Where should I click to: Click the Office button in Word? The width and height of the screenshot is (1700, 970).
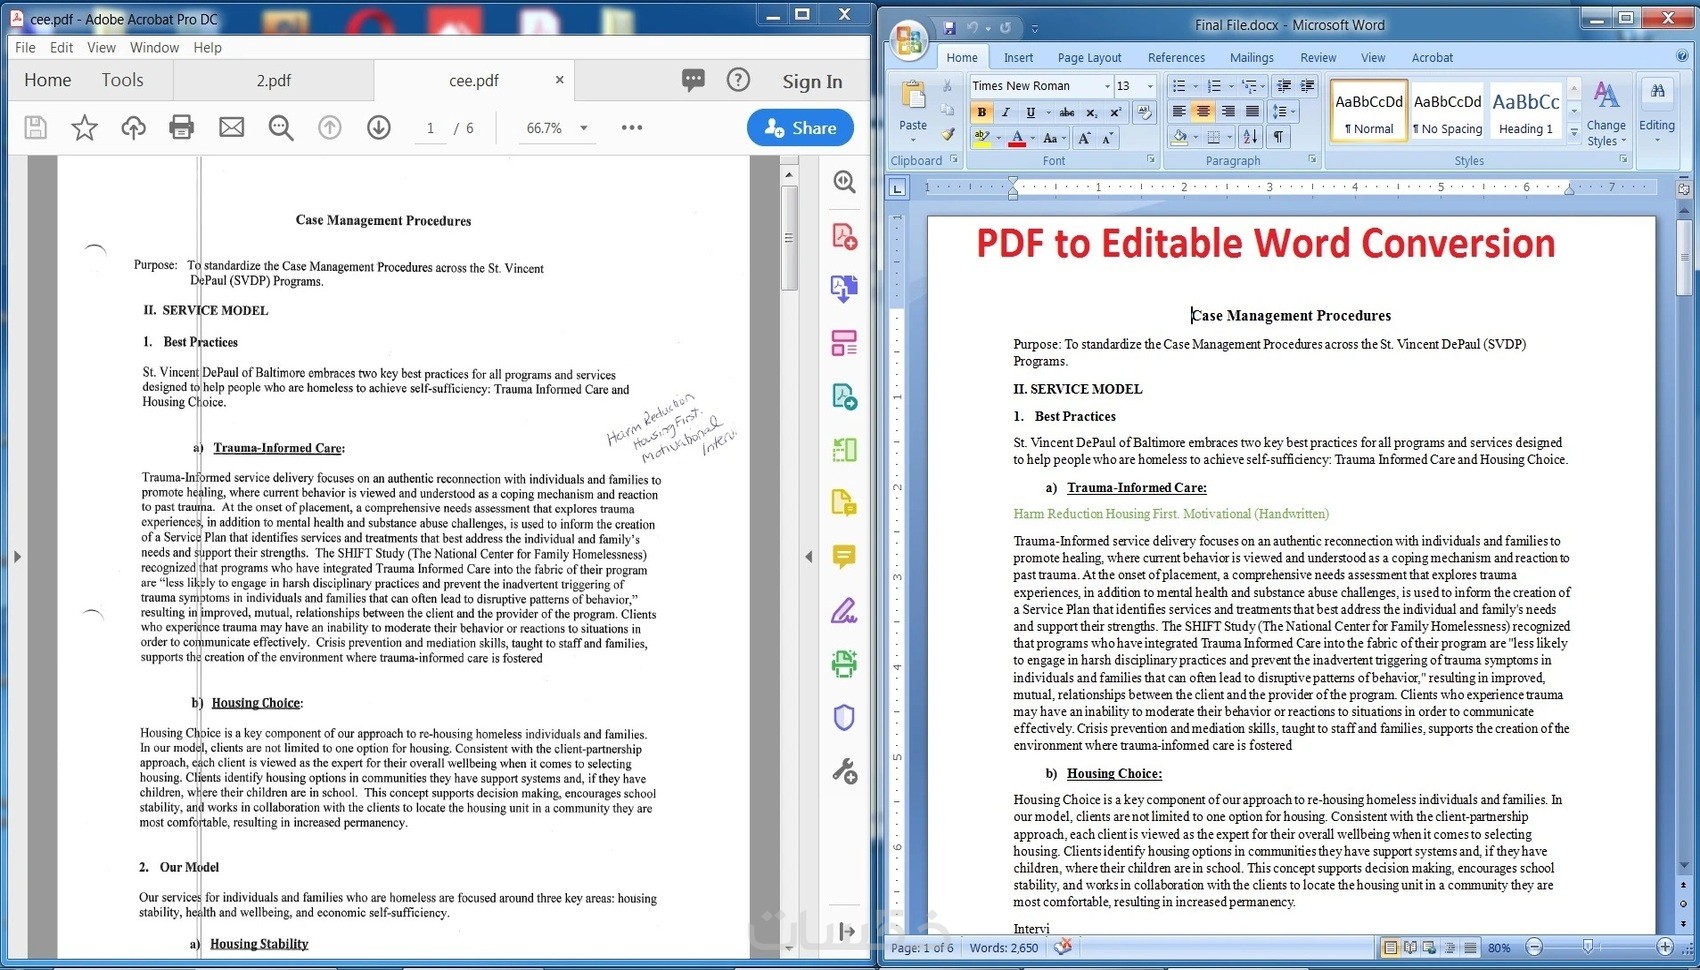[x=910, y=40]
